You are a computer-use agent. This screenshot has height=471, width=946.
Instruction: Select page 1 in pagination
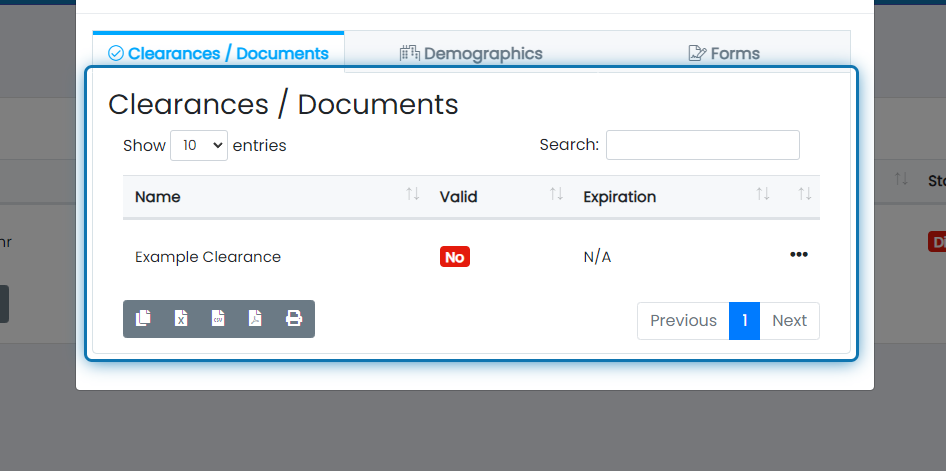coord(744,321)
